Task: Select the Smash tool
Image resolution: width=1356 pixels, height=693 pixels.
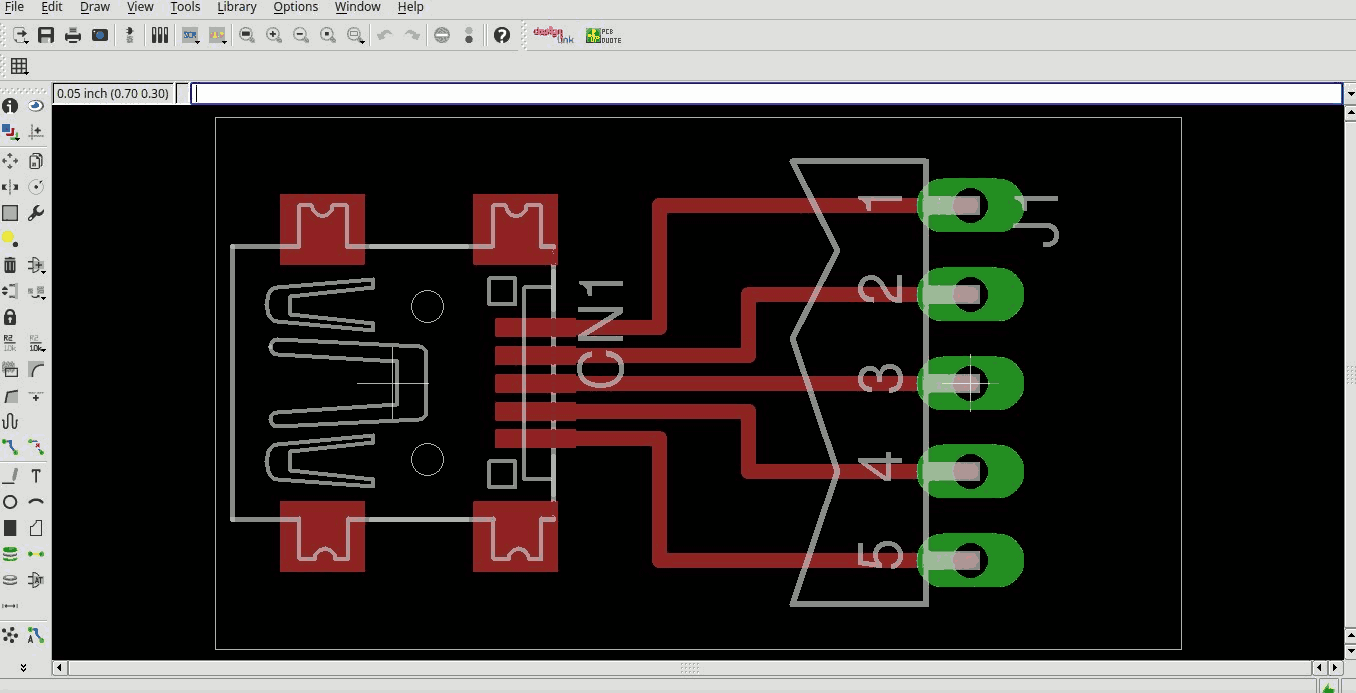Action: point(10,370)
